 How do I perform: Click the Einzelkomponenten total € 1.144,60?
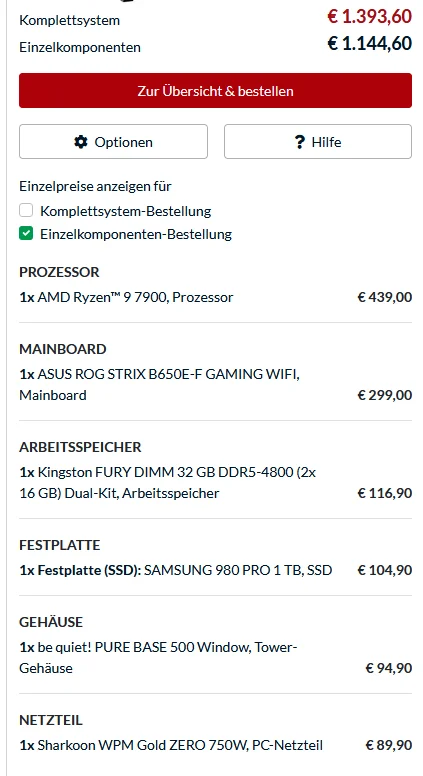369,44
